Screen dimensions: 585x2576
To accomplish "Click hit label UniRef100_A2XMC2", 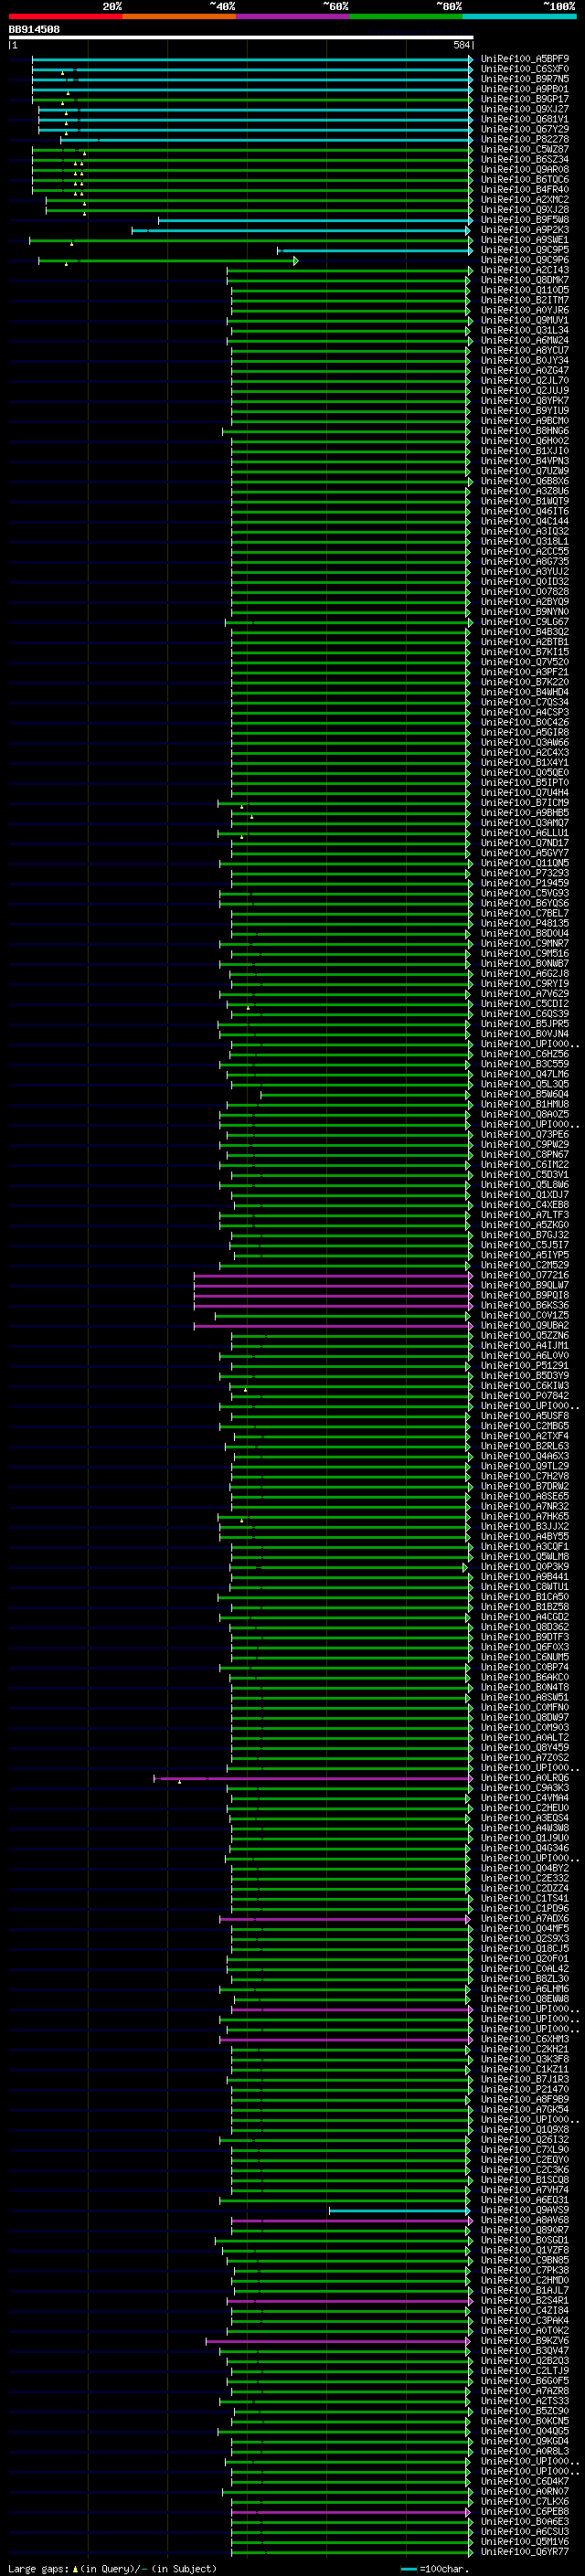I will [x=524, y=199].
